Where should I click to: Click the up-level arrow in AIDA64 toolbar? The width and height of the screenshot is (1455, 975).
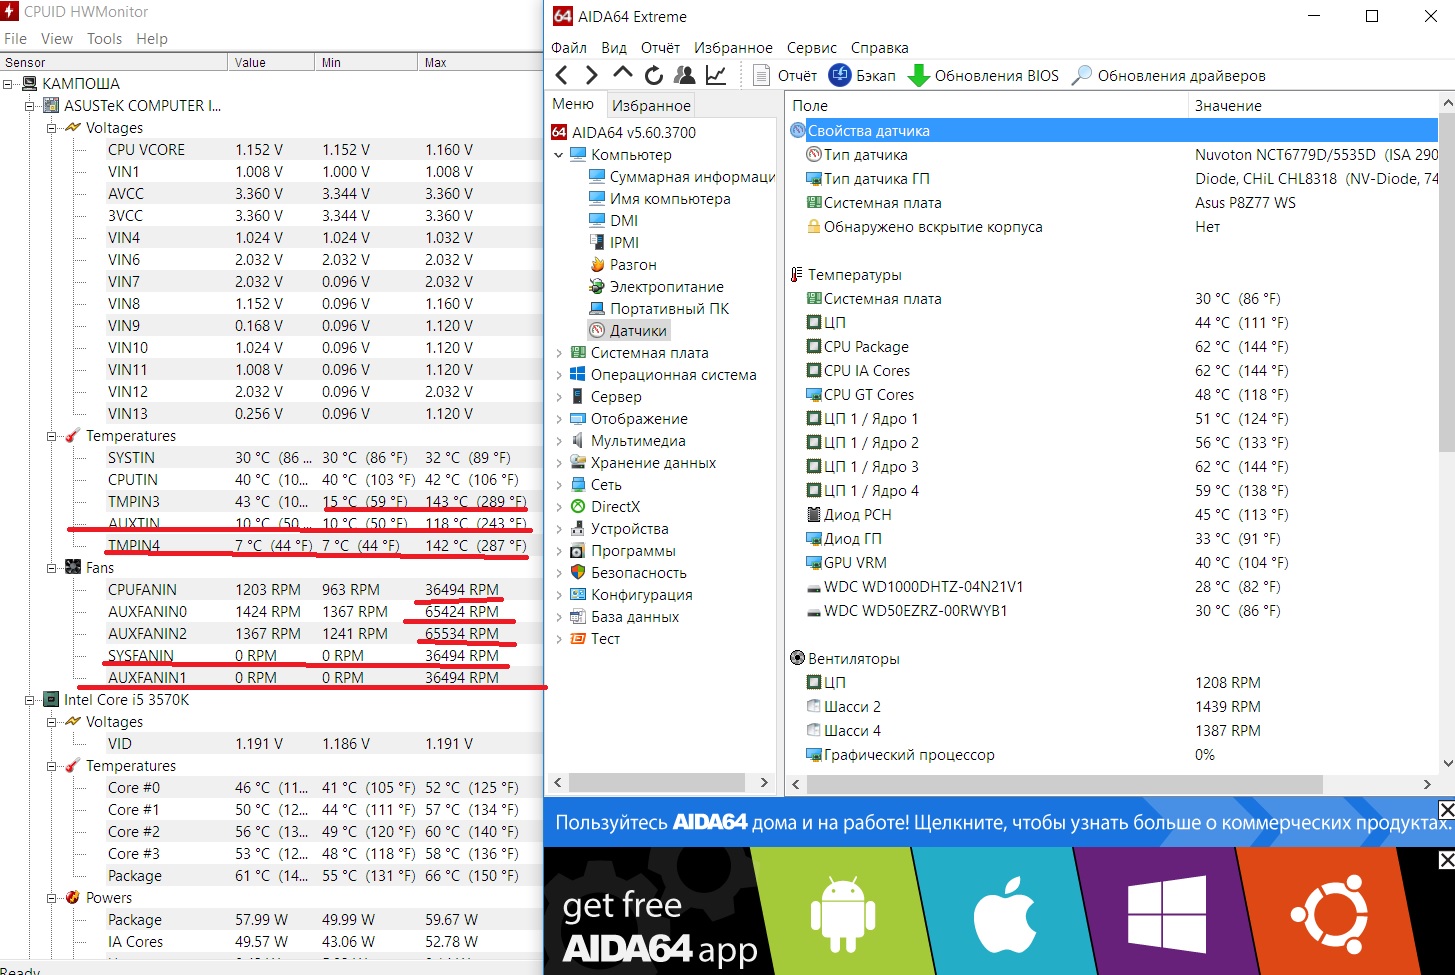coord(623,74)
